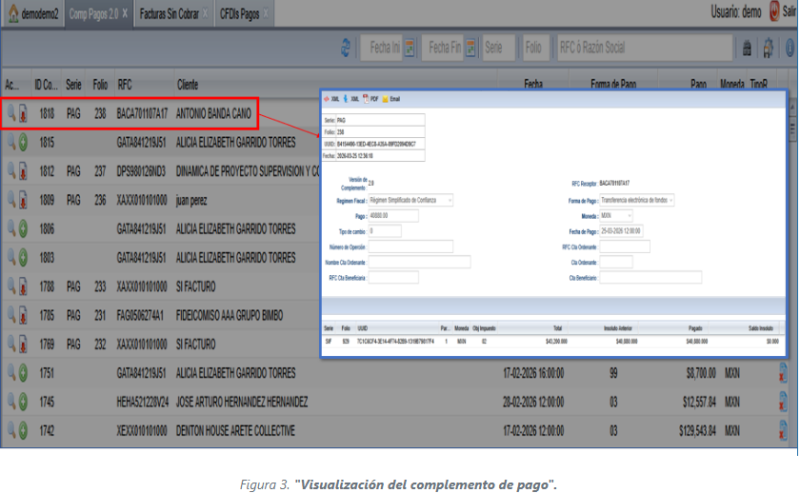Click the RFC Cta Ordenante field

tap(624, 247)
